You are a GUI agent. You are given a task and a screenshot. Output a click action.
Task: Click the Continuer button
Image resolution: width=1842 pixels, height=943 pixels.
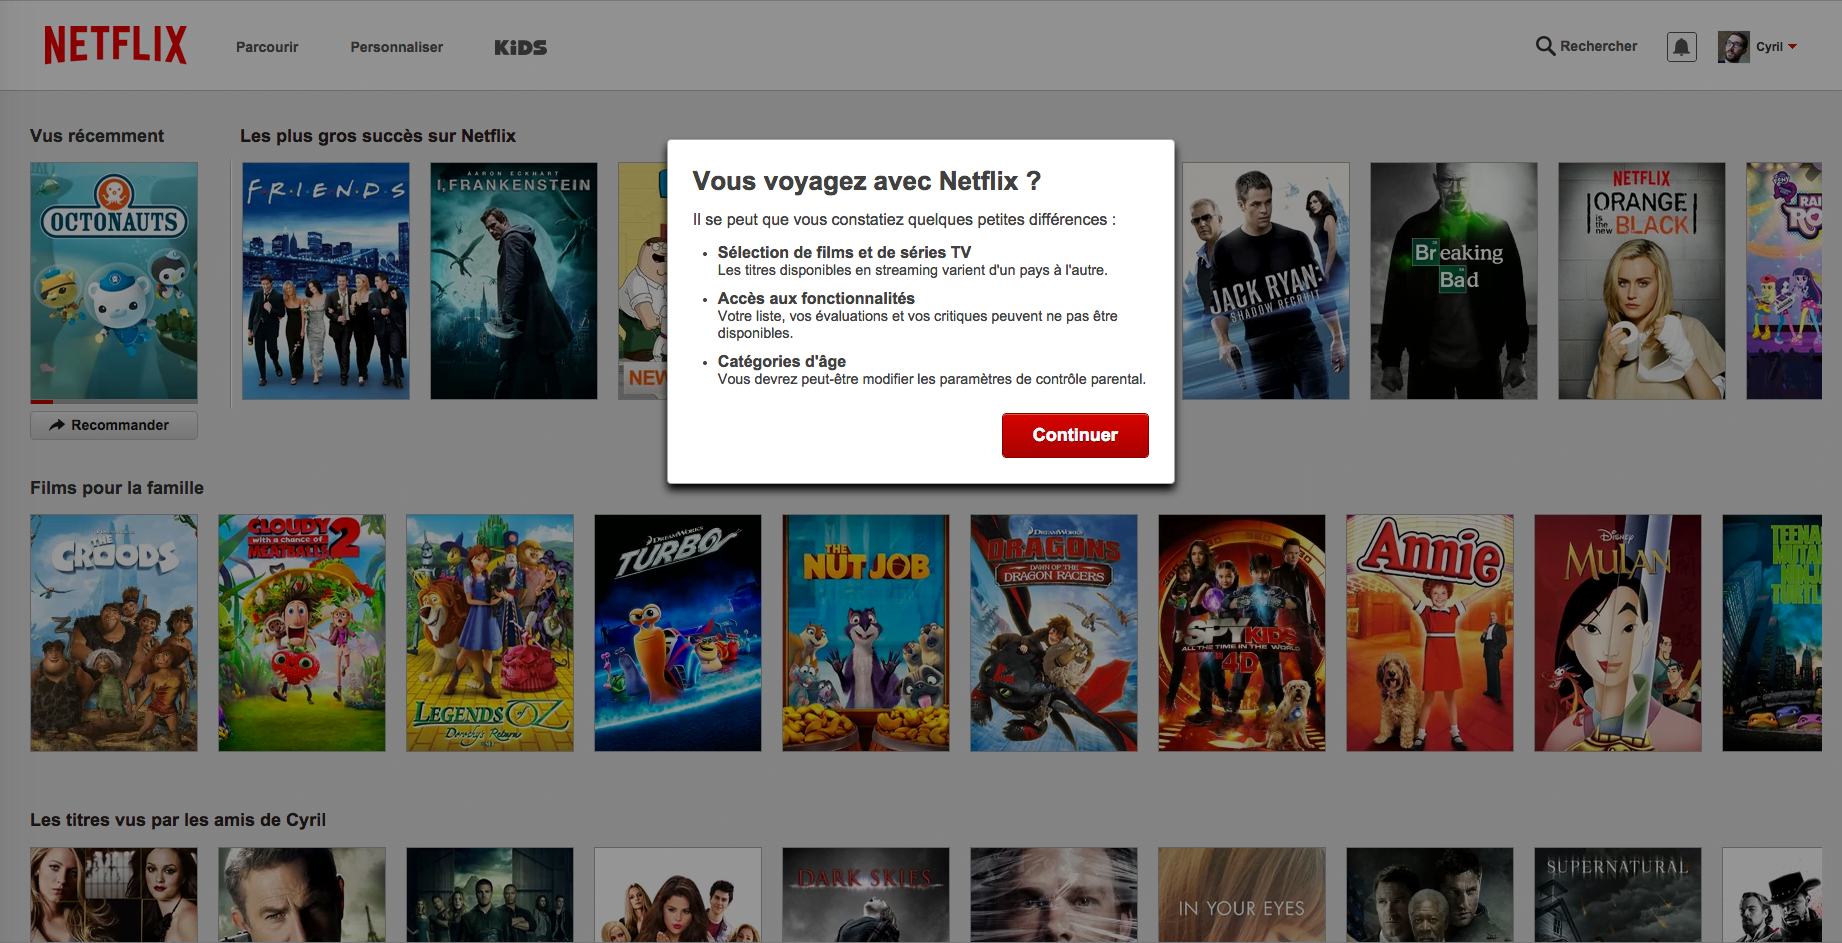1075,435
